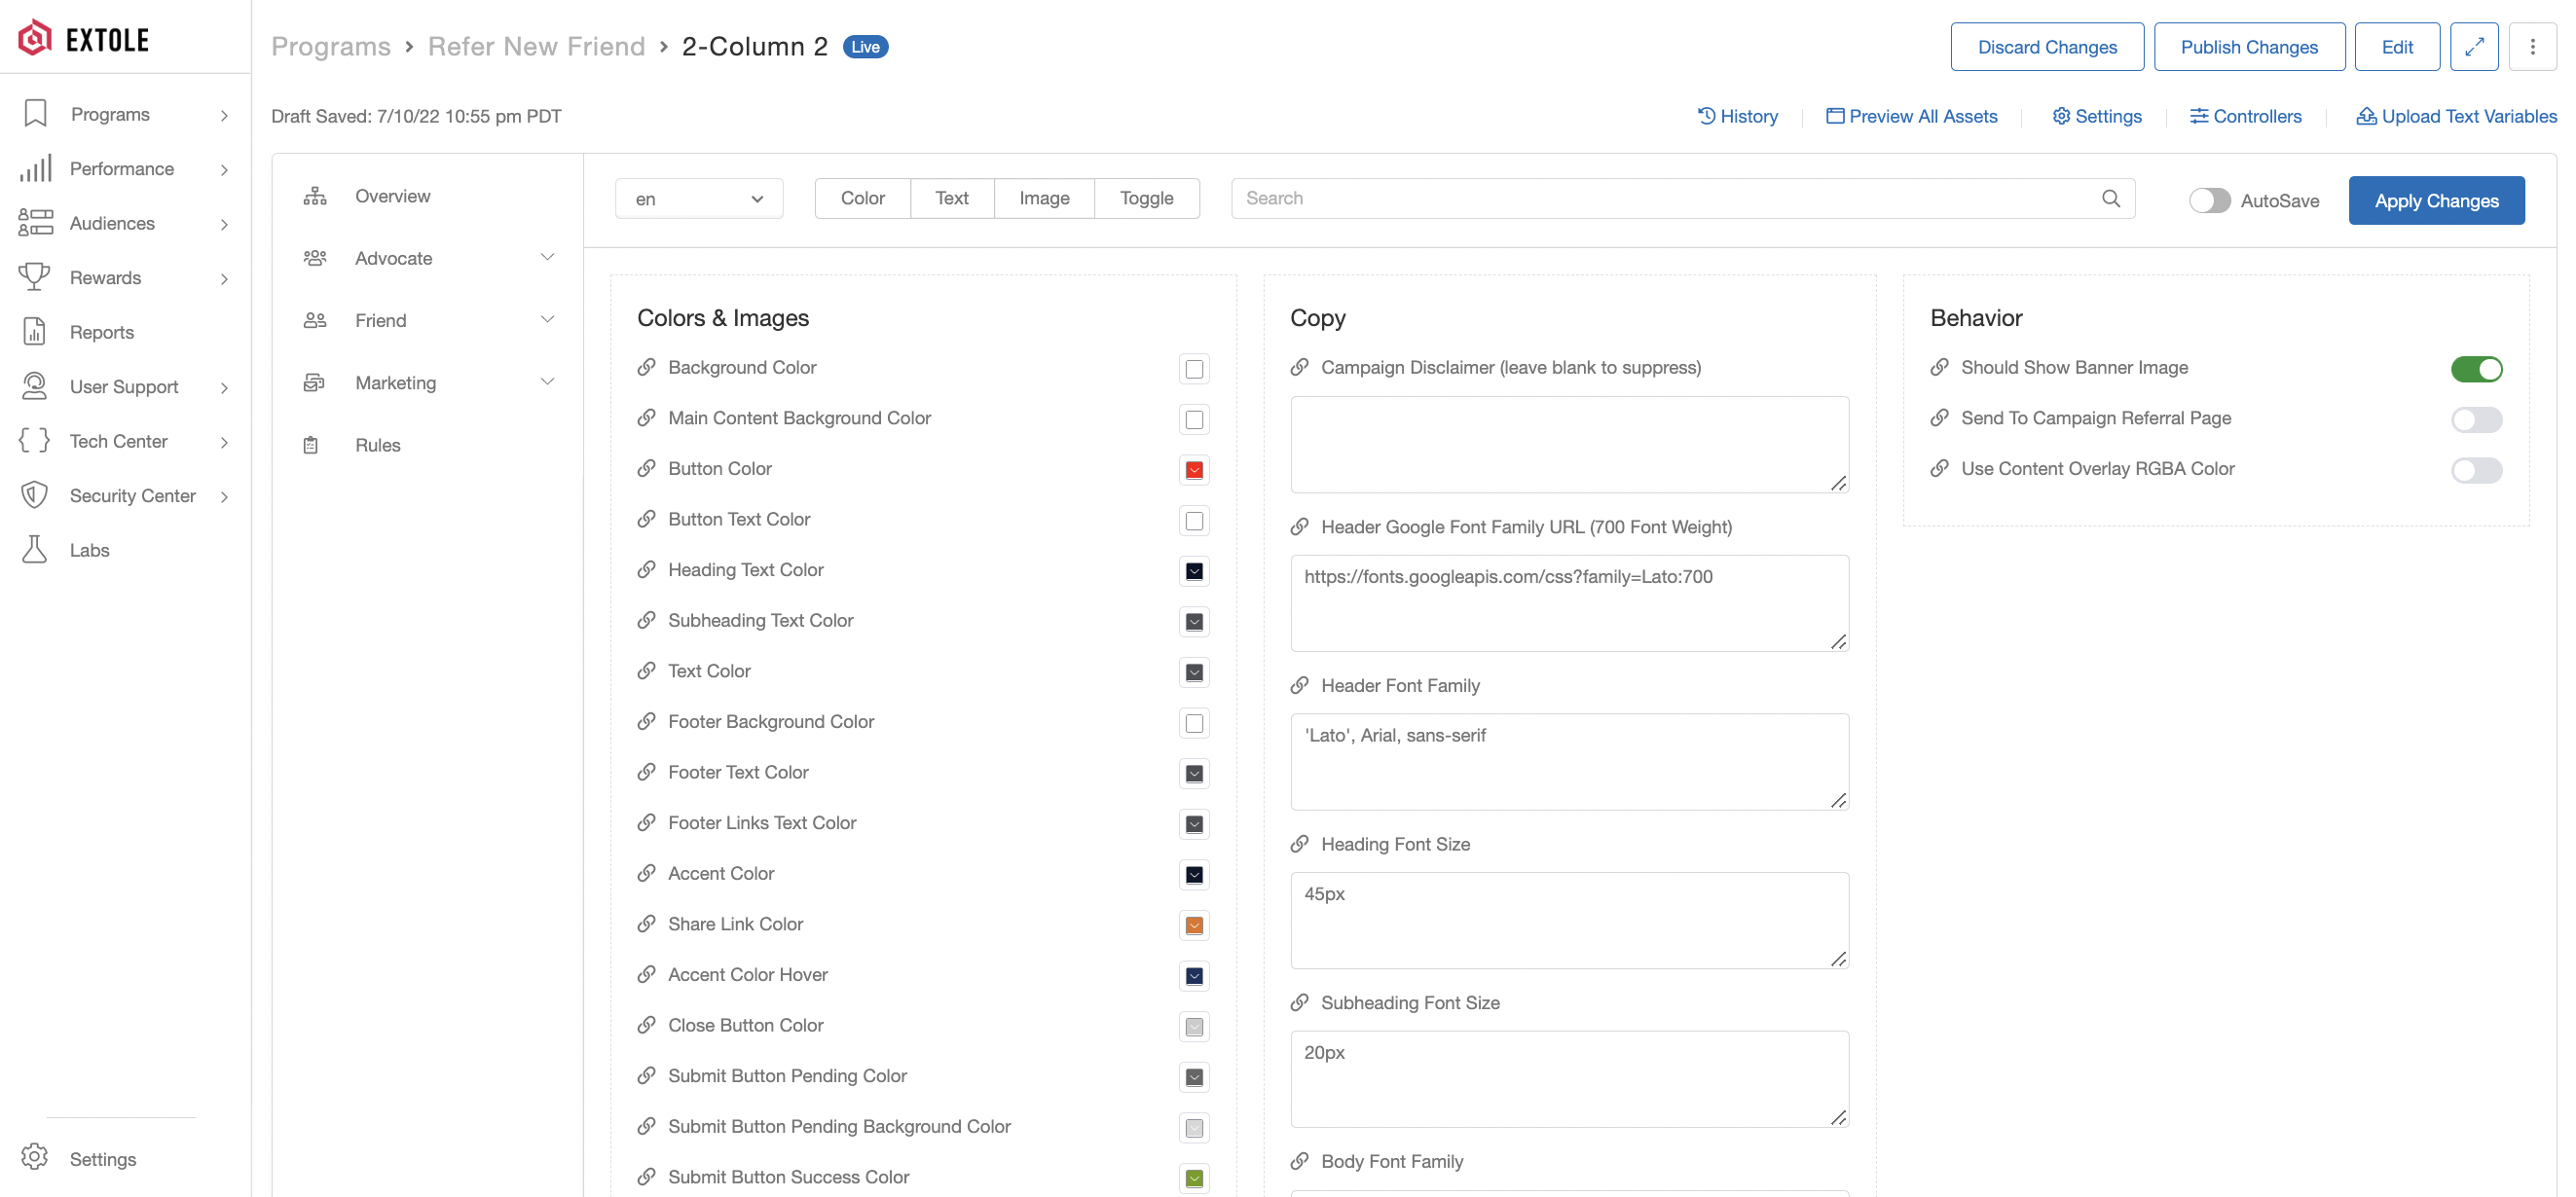Click the Performance bar chart icon
This screenshot has height=1197, width=2576.
35,168
